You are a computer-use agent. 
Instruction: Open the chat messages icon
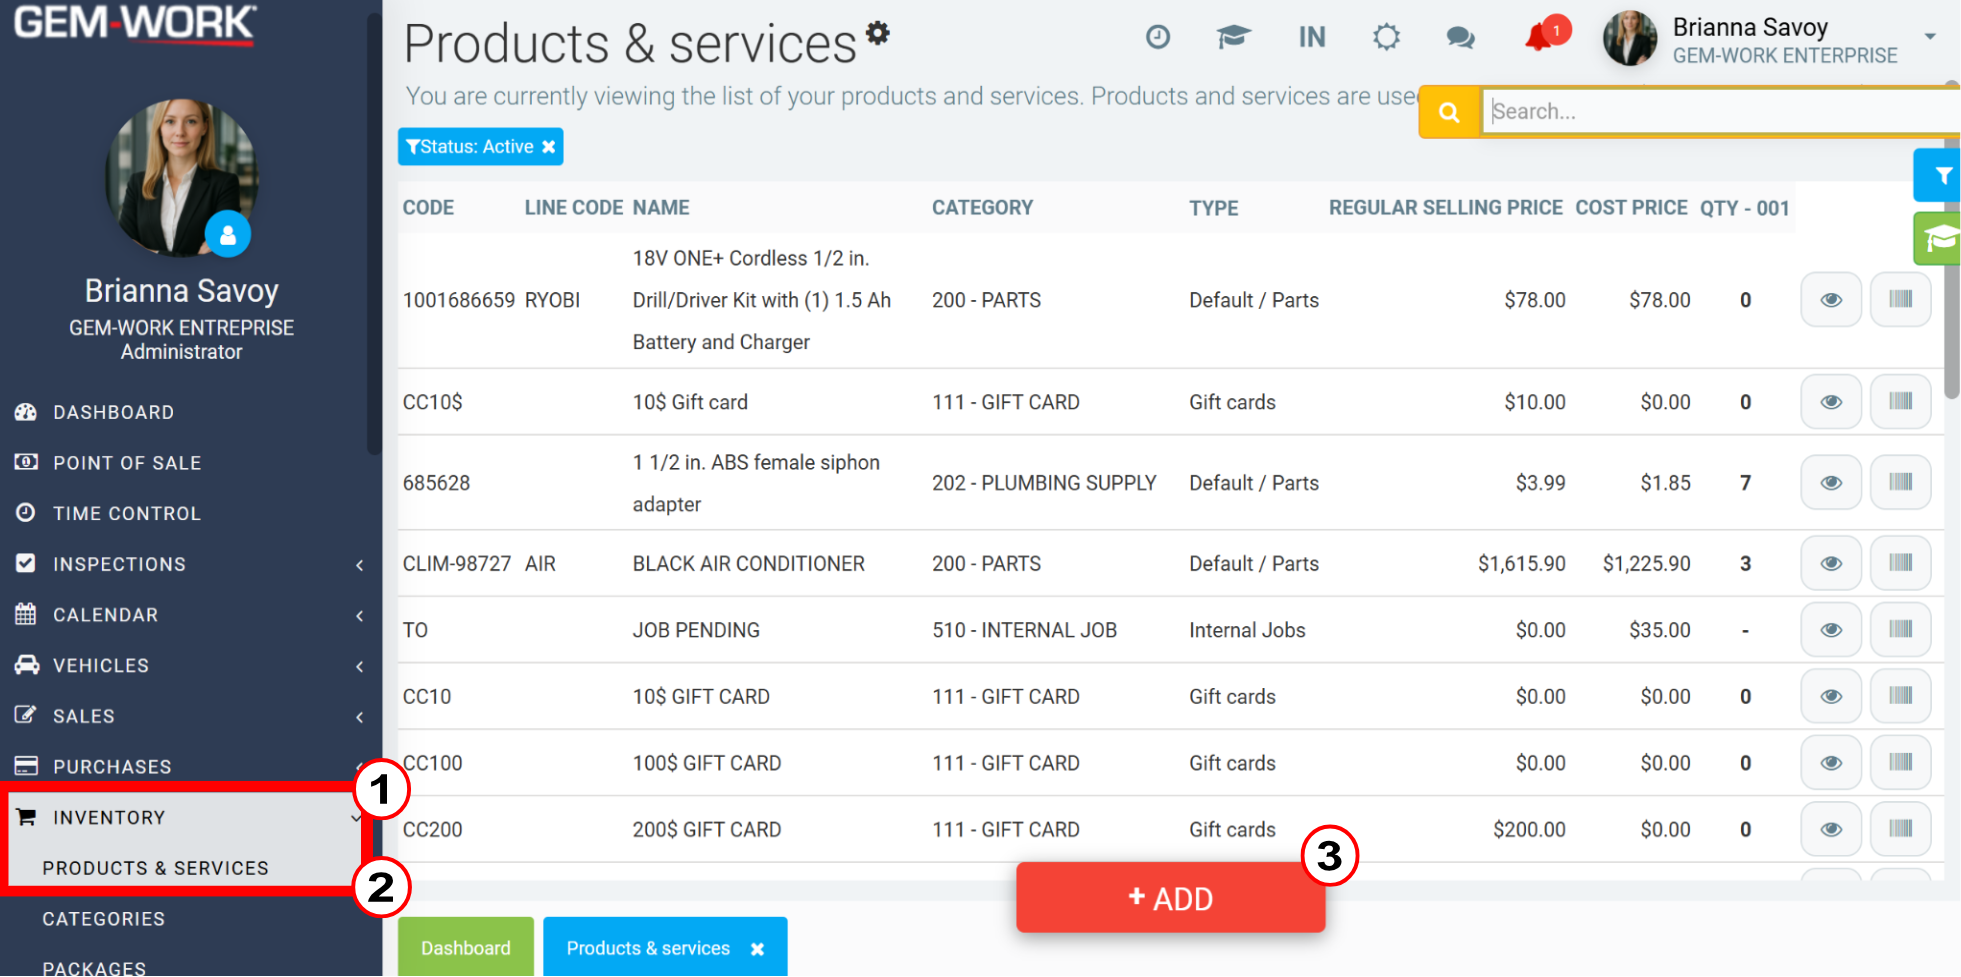click(1460, 38)
